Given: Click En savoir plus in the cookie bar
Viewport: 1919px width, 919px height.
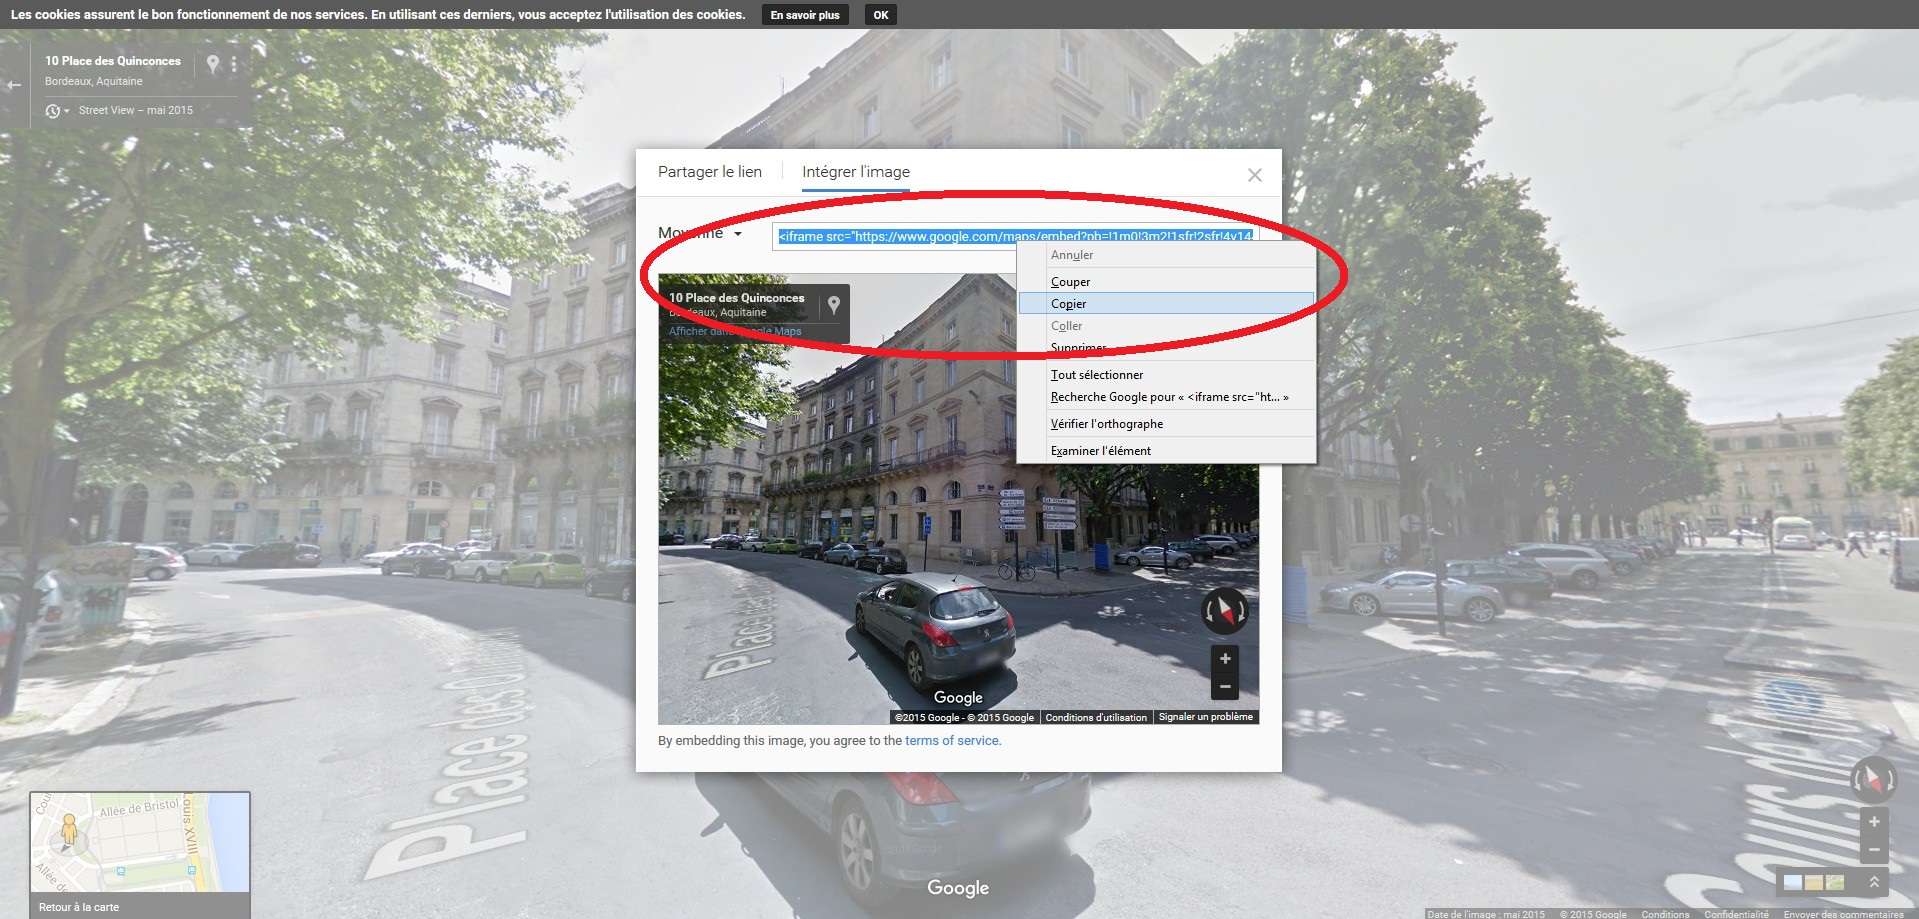Looking at the screenshot, I should pyautogui.click(x=805, y=15).
